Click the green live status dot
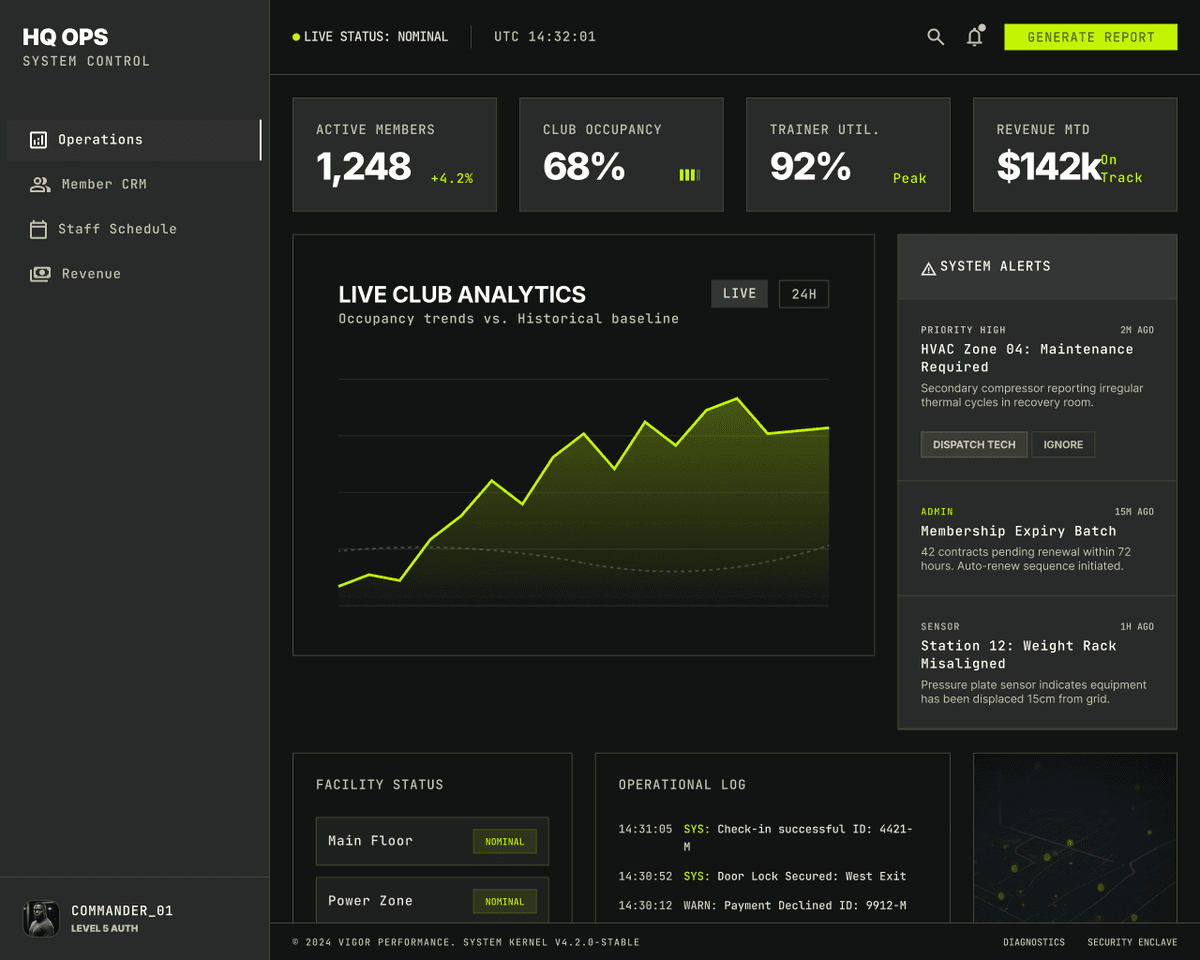The height and width of the screenshot is (960, 1200). (x=296, y=37)
